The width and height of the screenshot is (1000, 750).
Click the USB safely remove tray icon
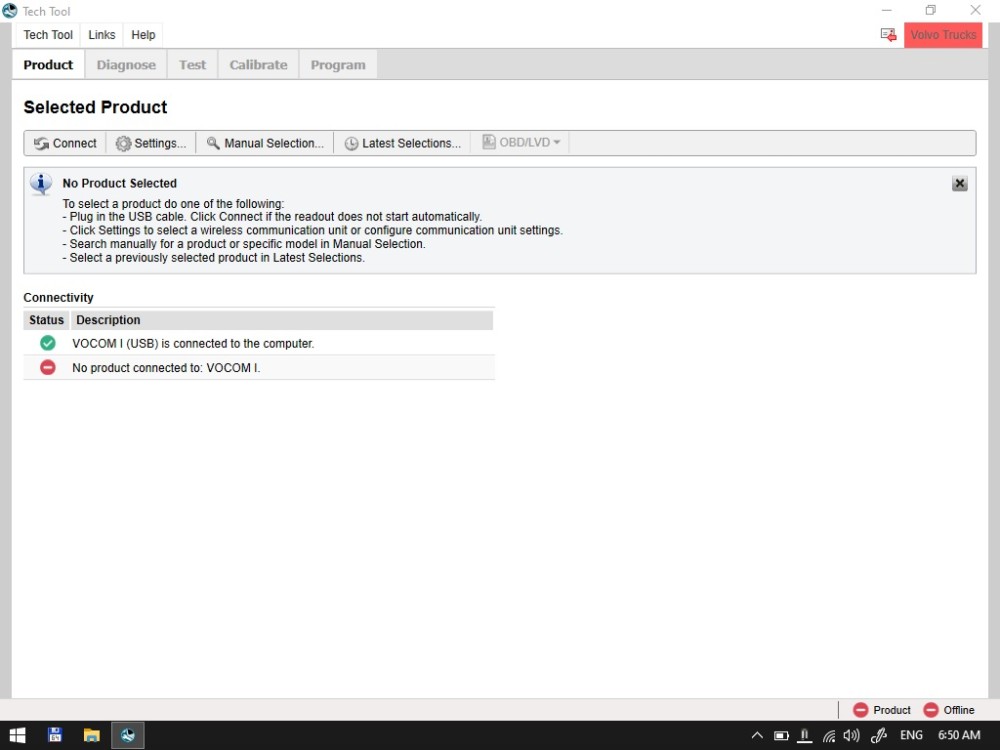[805, 735]
